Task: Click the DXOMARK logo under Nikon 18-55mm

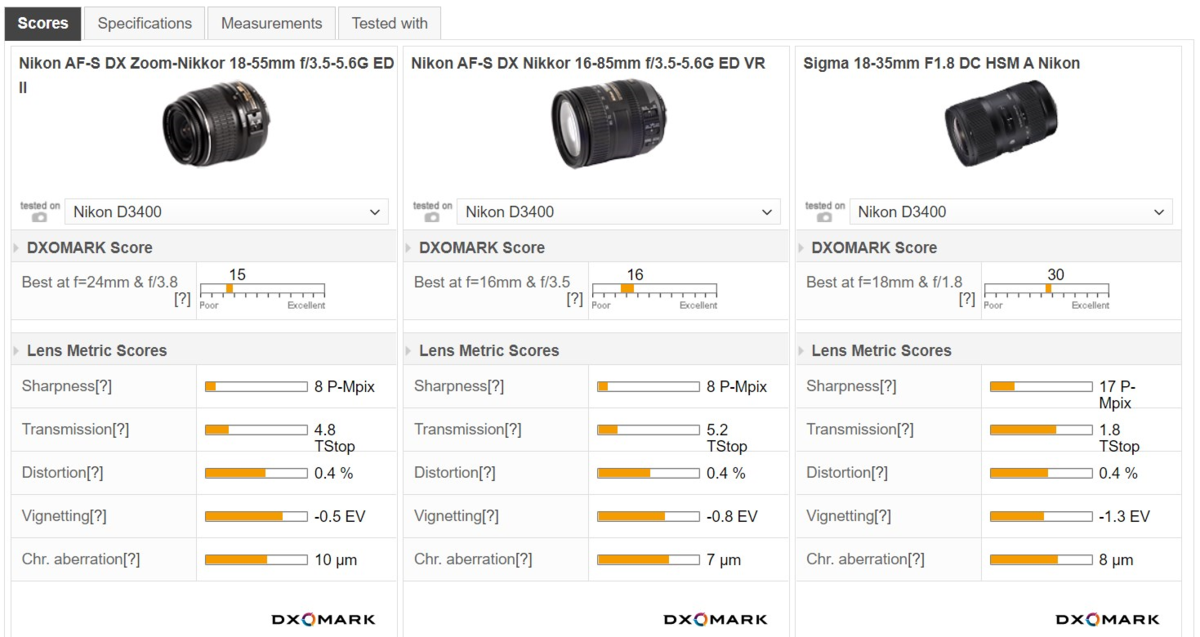Action: (323, 620)
